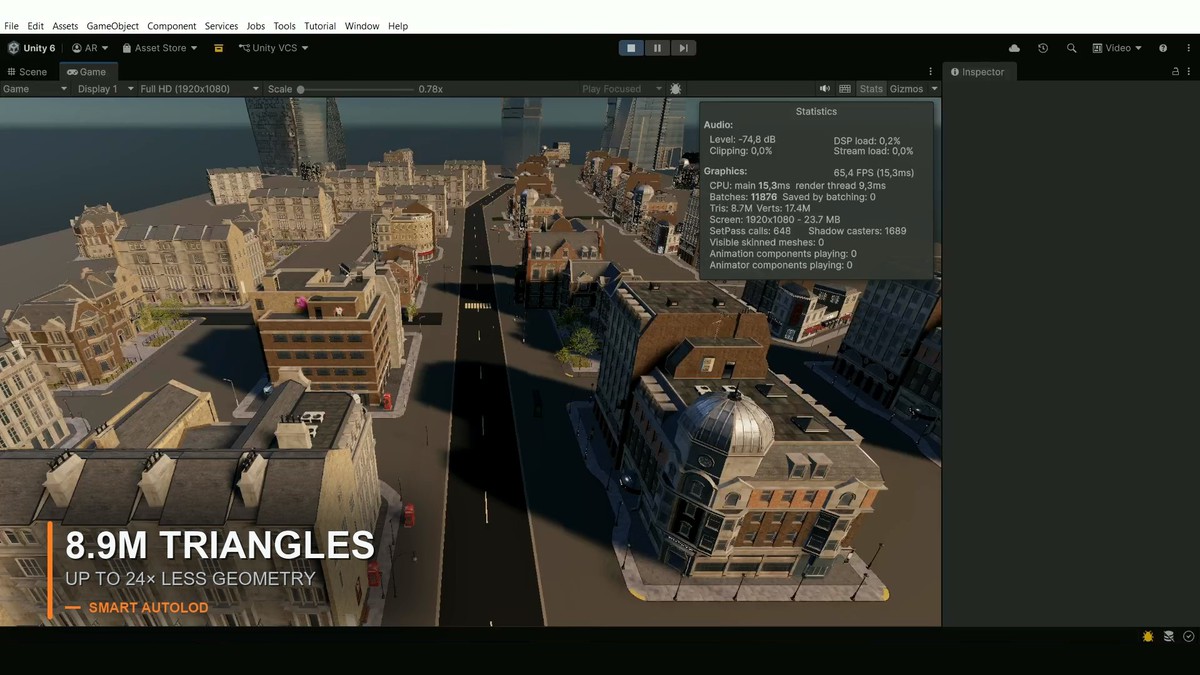The height and width of the screenshot is (675, 1200).
Task: Click the yellow package toolbar icon
Action: coord(218,48)
